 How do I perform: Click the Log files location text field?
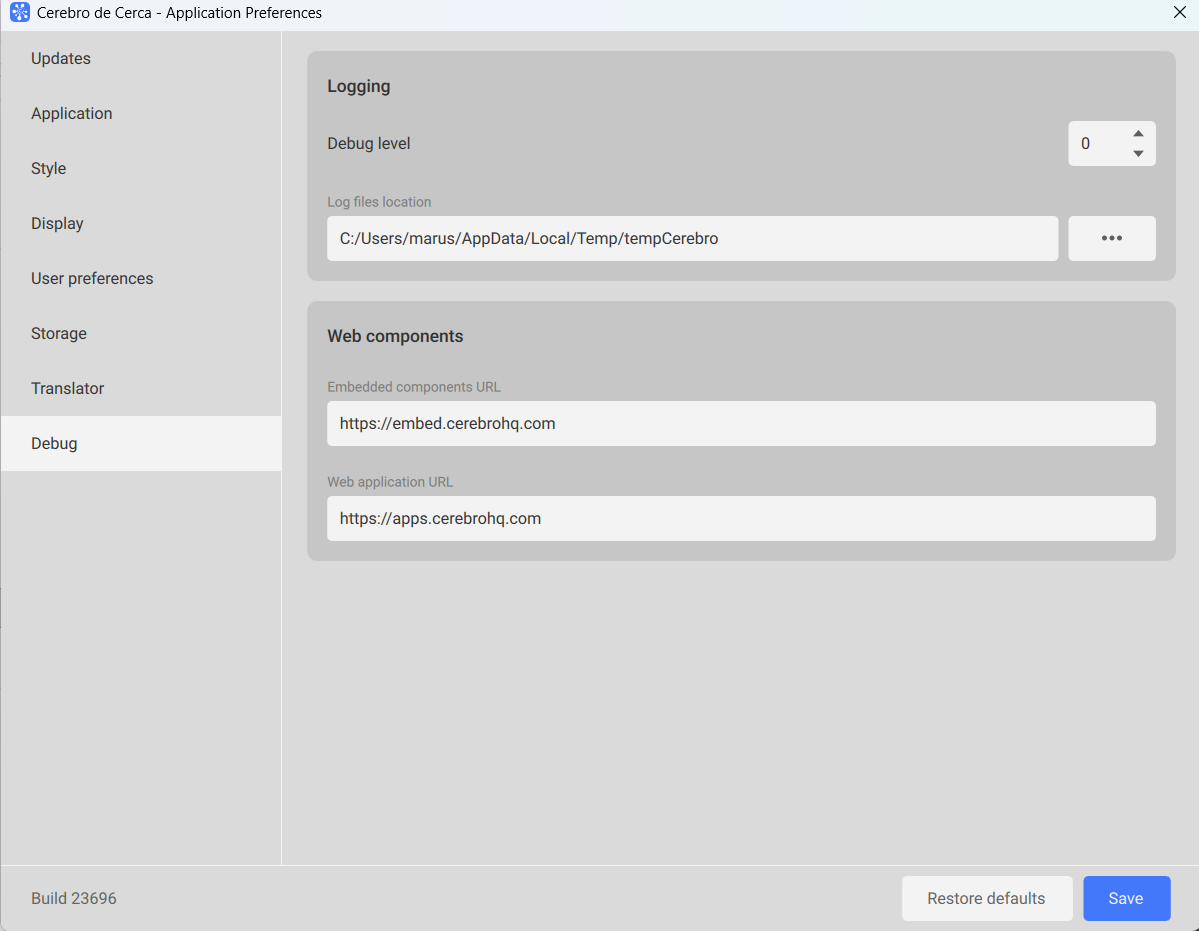coord(692,239)
